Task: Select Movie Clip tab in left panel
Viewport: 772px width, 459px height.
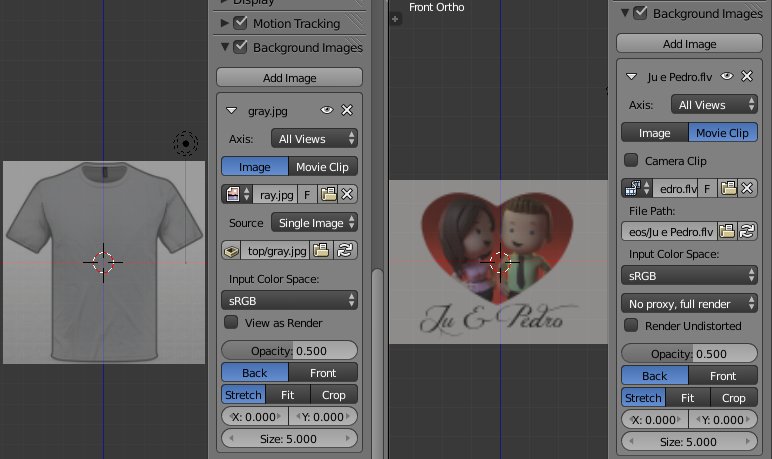Action: 322,166
